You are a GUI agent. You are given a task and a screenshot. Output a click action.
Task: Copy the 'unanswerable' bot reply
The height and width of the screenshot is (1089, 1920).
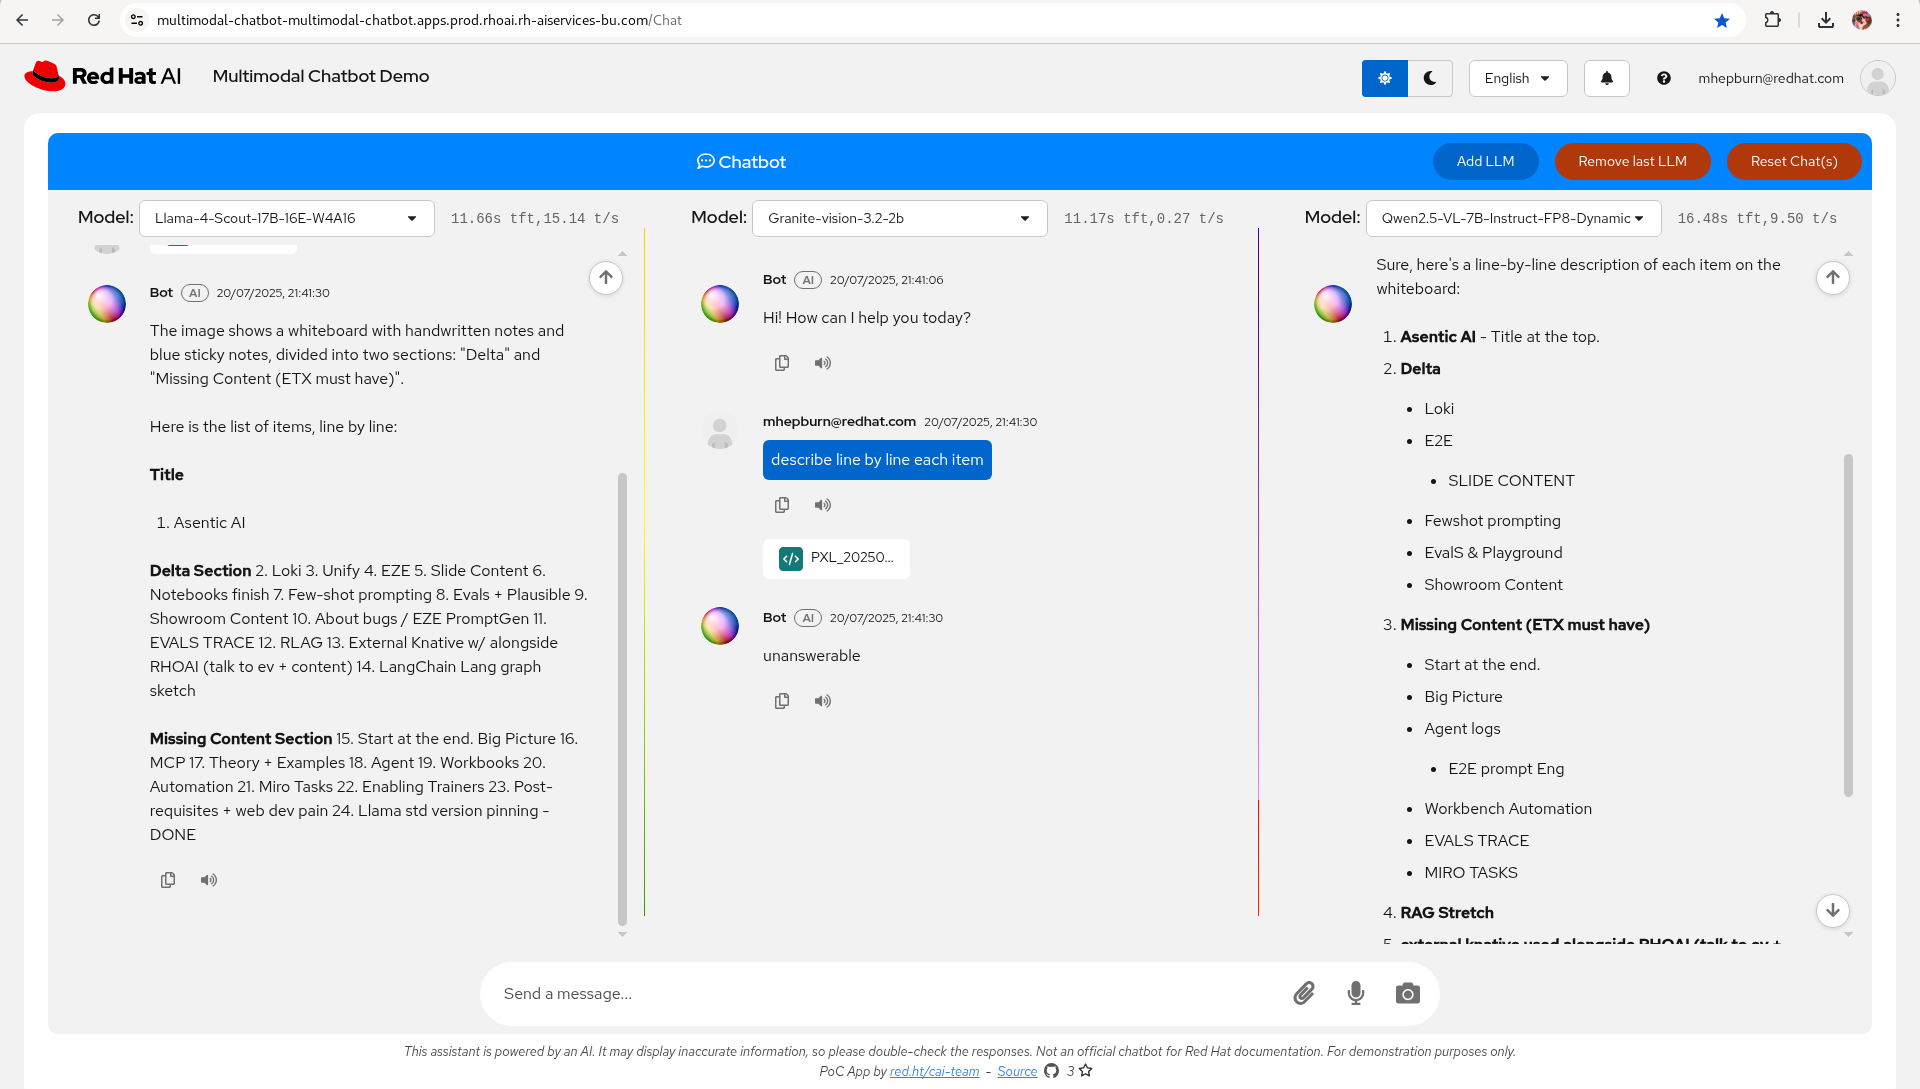[x=782, y=701]
